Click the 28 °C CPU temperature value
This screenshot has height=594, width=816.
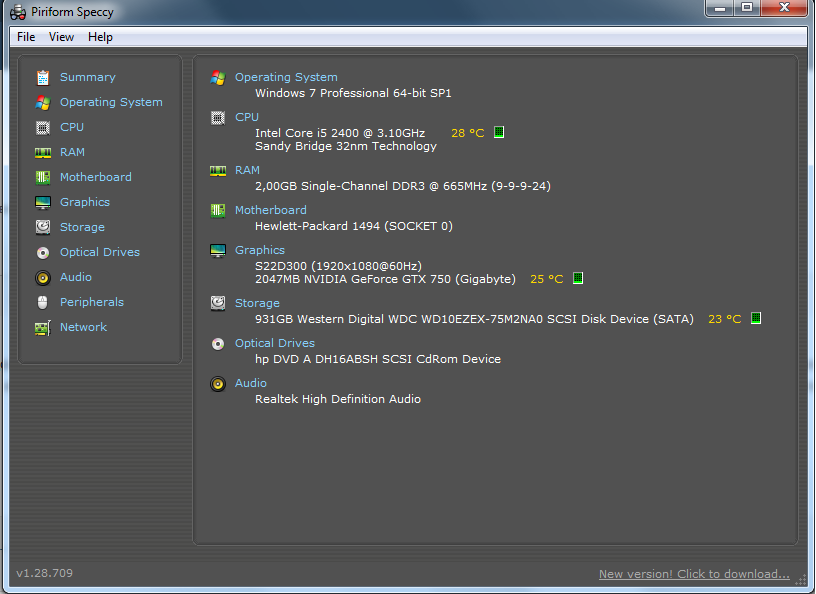click(x=468, y=133)
